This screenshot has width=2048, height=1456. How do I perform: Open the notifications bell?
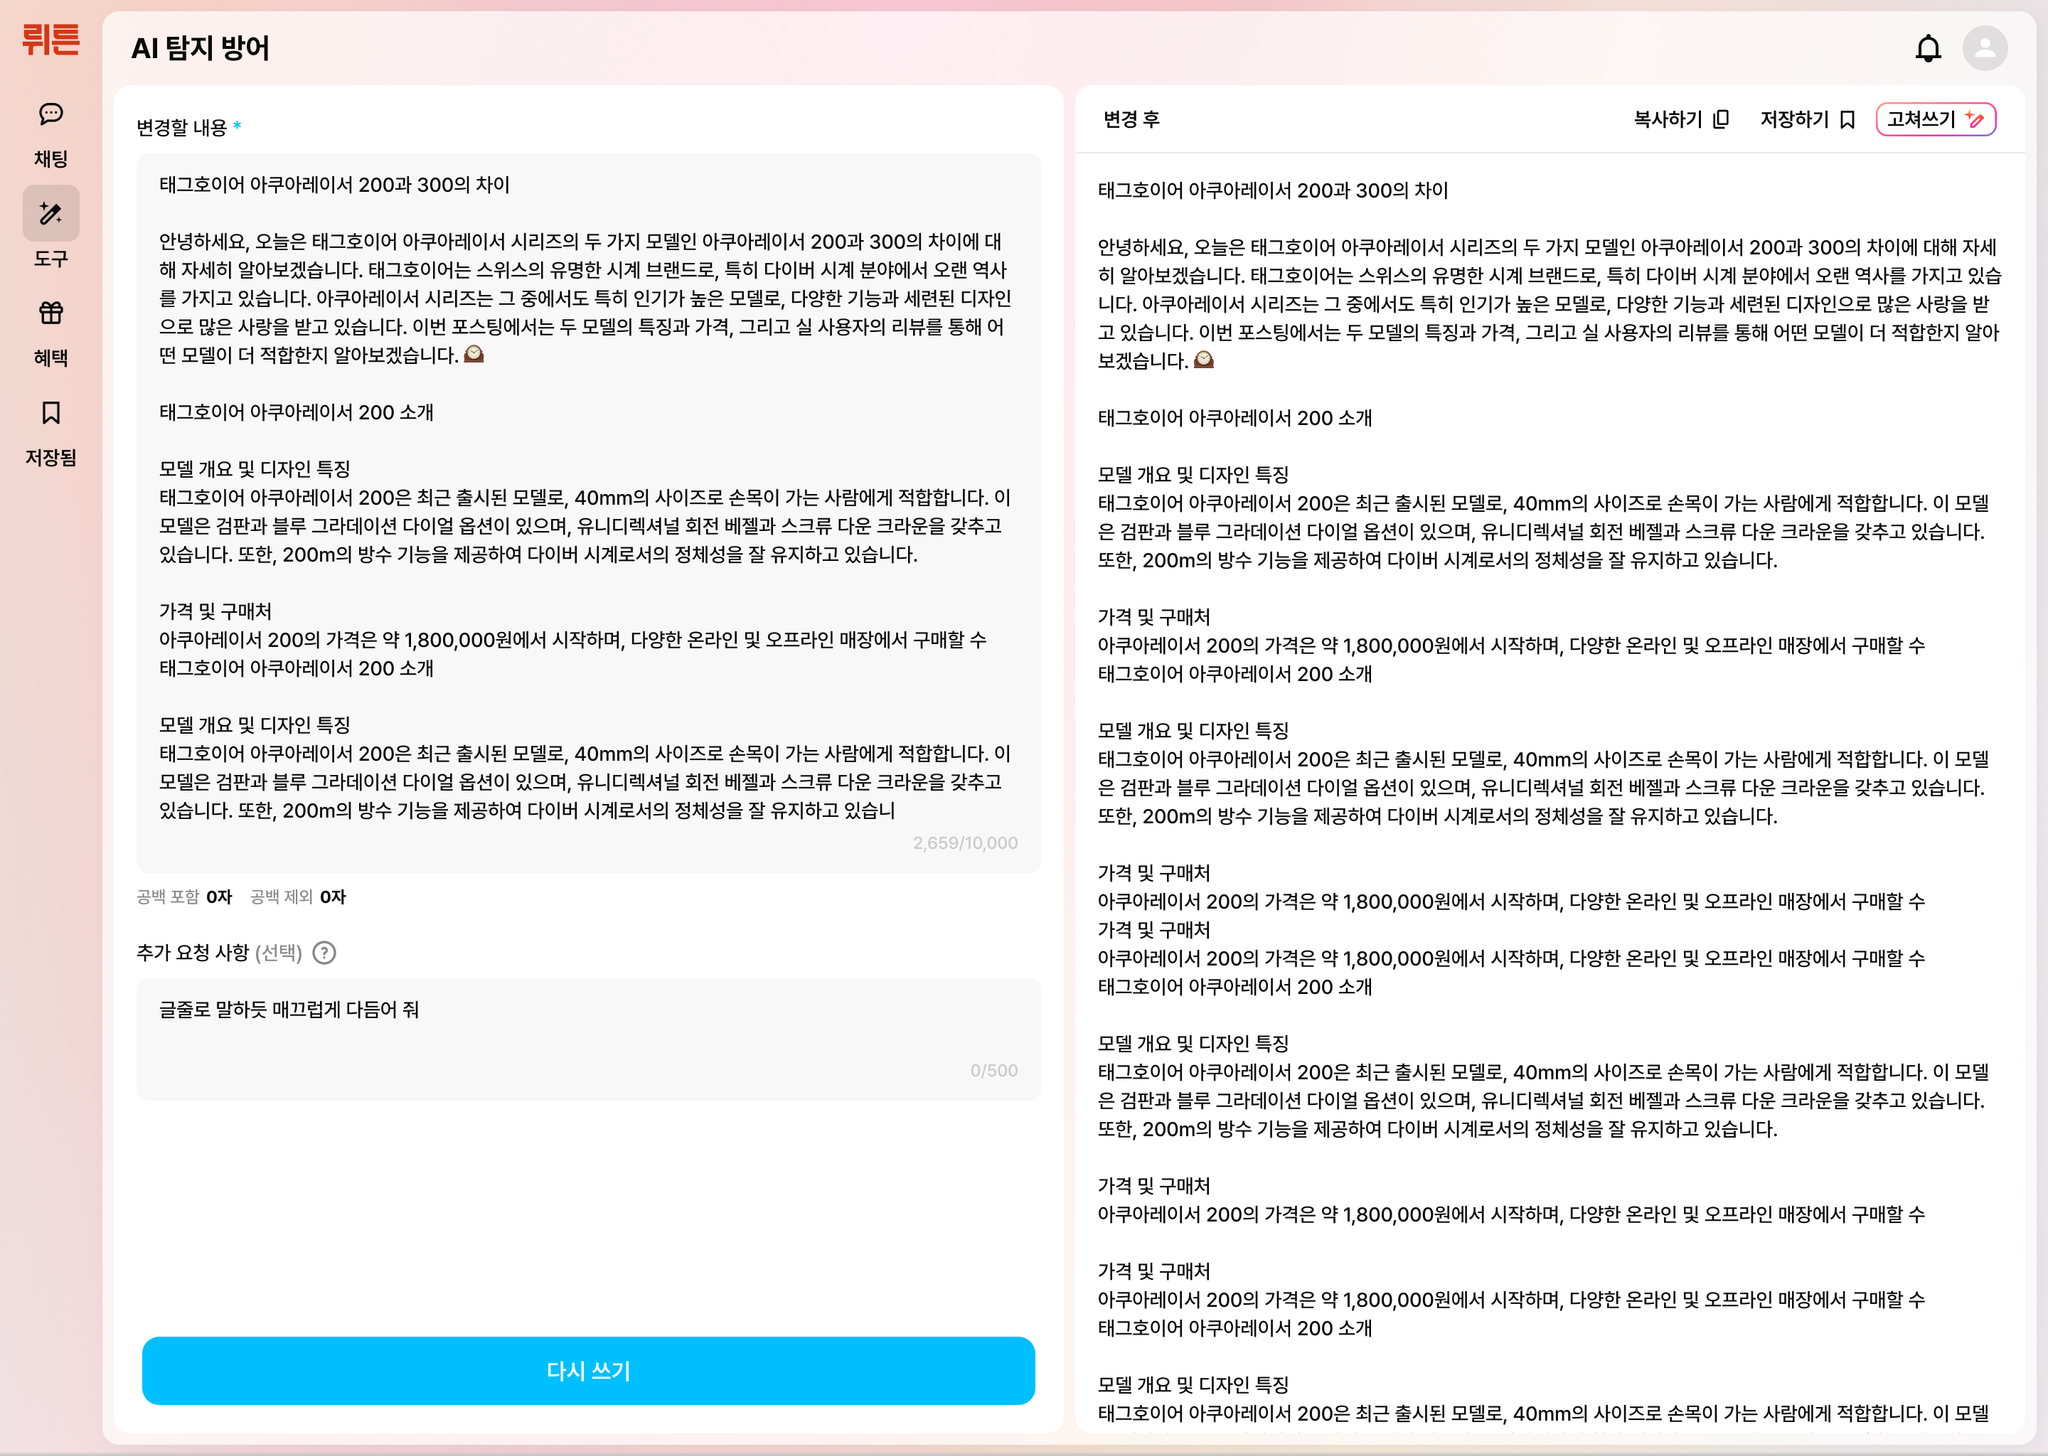(1928, 48)
